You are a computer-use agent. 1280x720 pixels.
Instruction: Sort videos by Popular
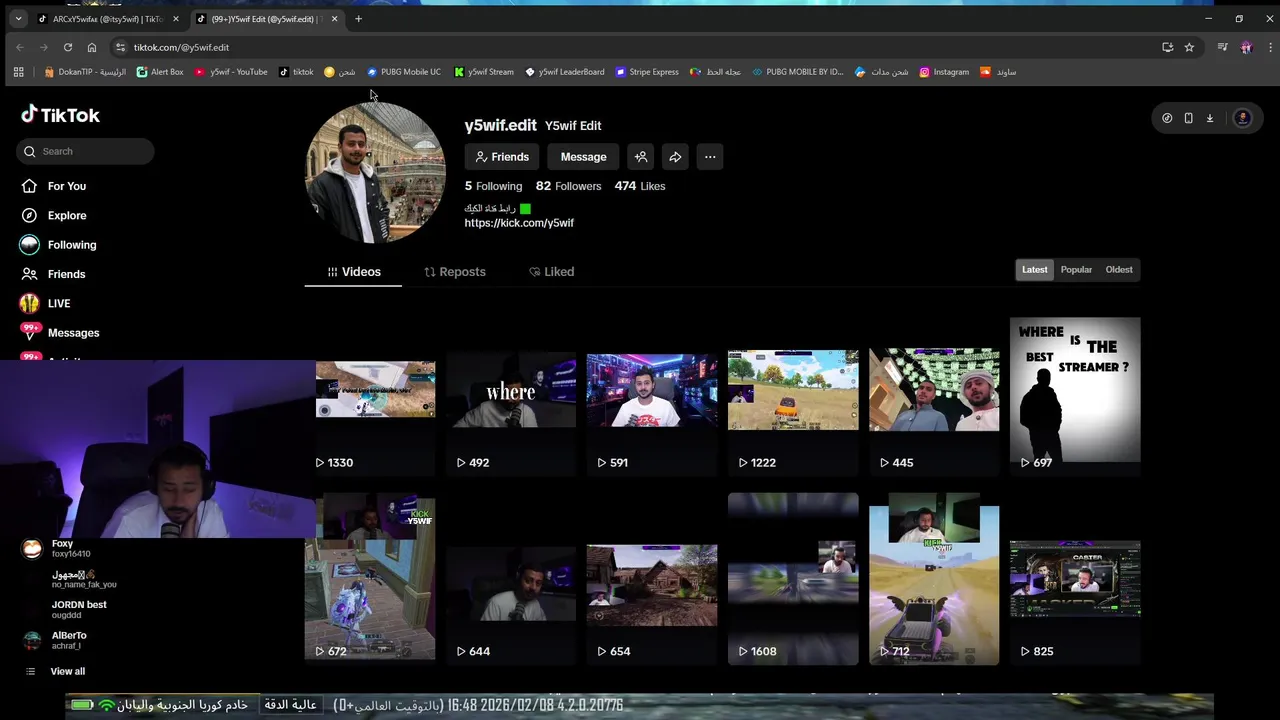(x=1076, y=270)
